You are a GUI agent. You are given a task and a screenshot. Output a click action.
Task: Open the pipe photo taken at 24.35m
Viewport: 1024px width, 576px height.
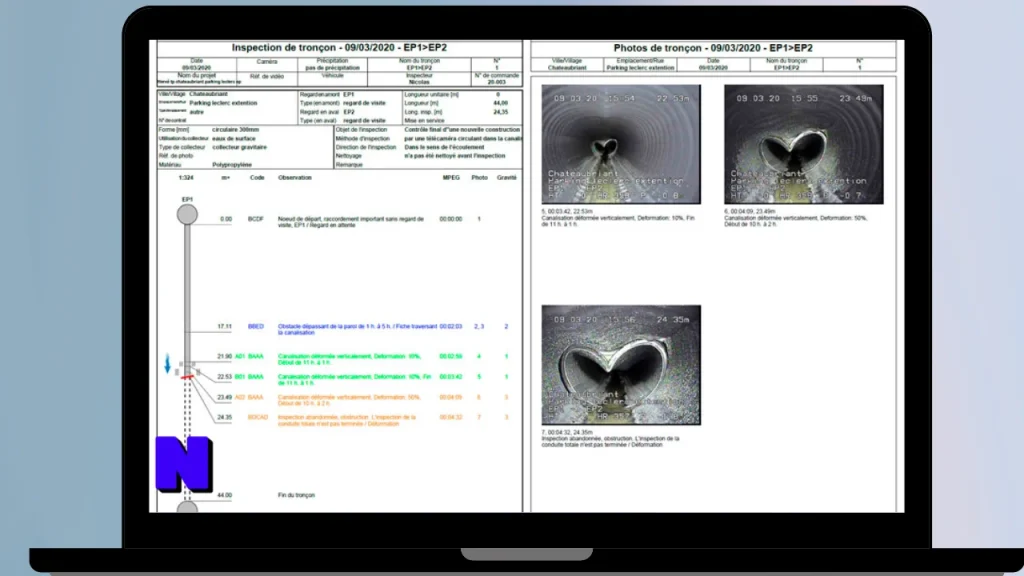[621, 365]
